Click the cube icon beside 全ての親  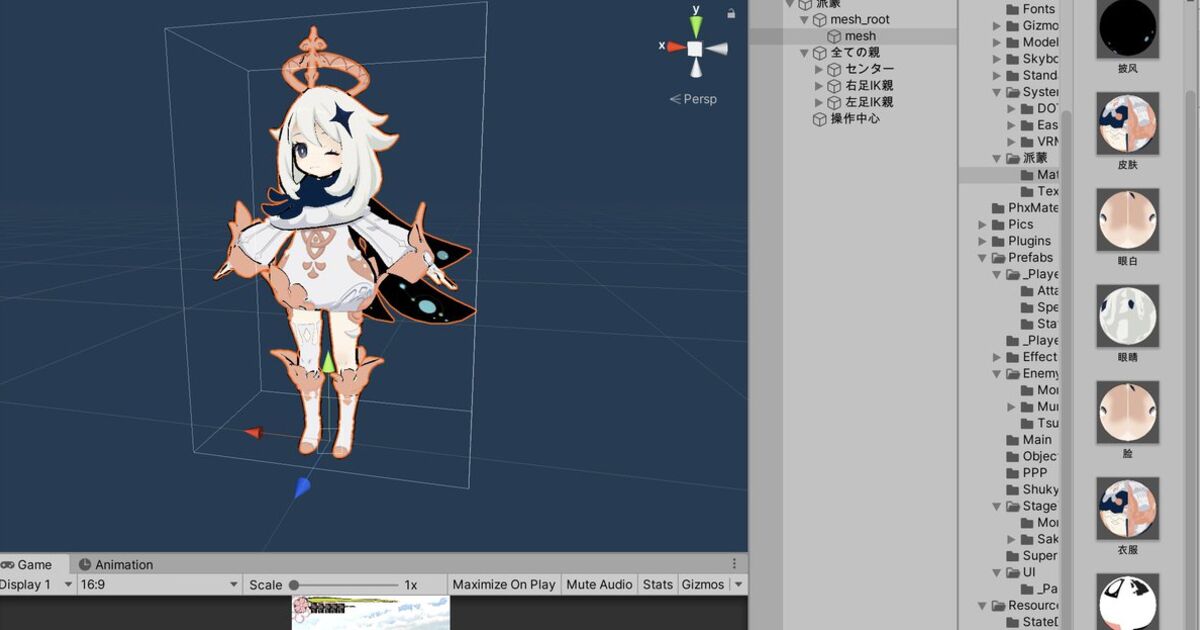point(819,52)
